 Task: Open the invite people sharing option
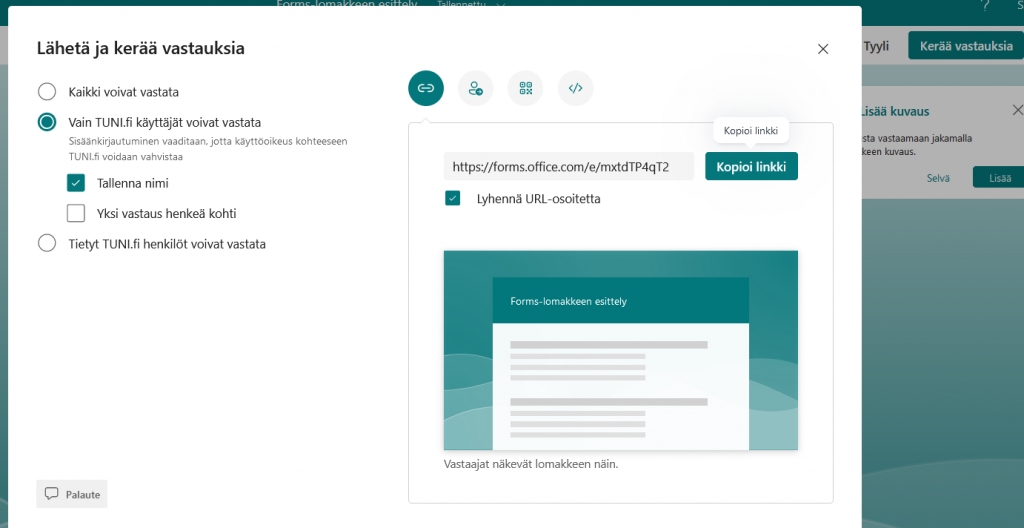(476, 88)
